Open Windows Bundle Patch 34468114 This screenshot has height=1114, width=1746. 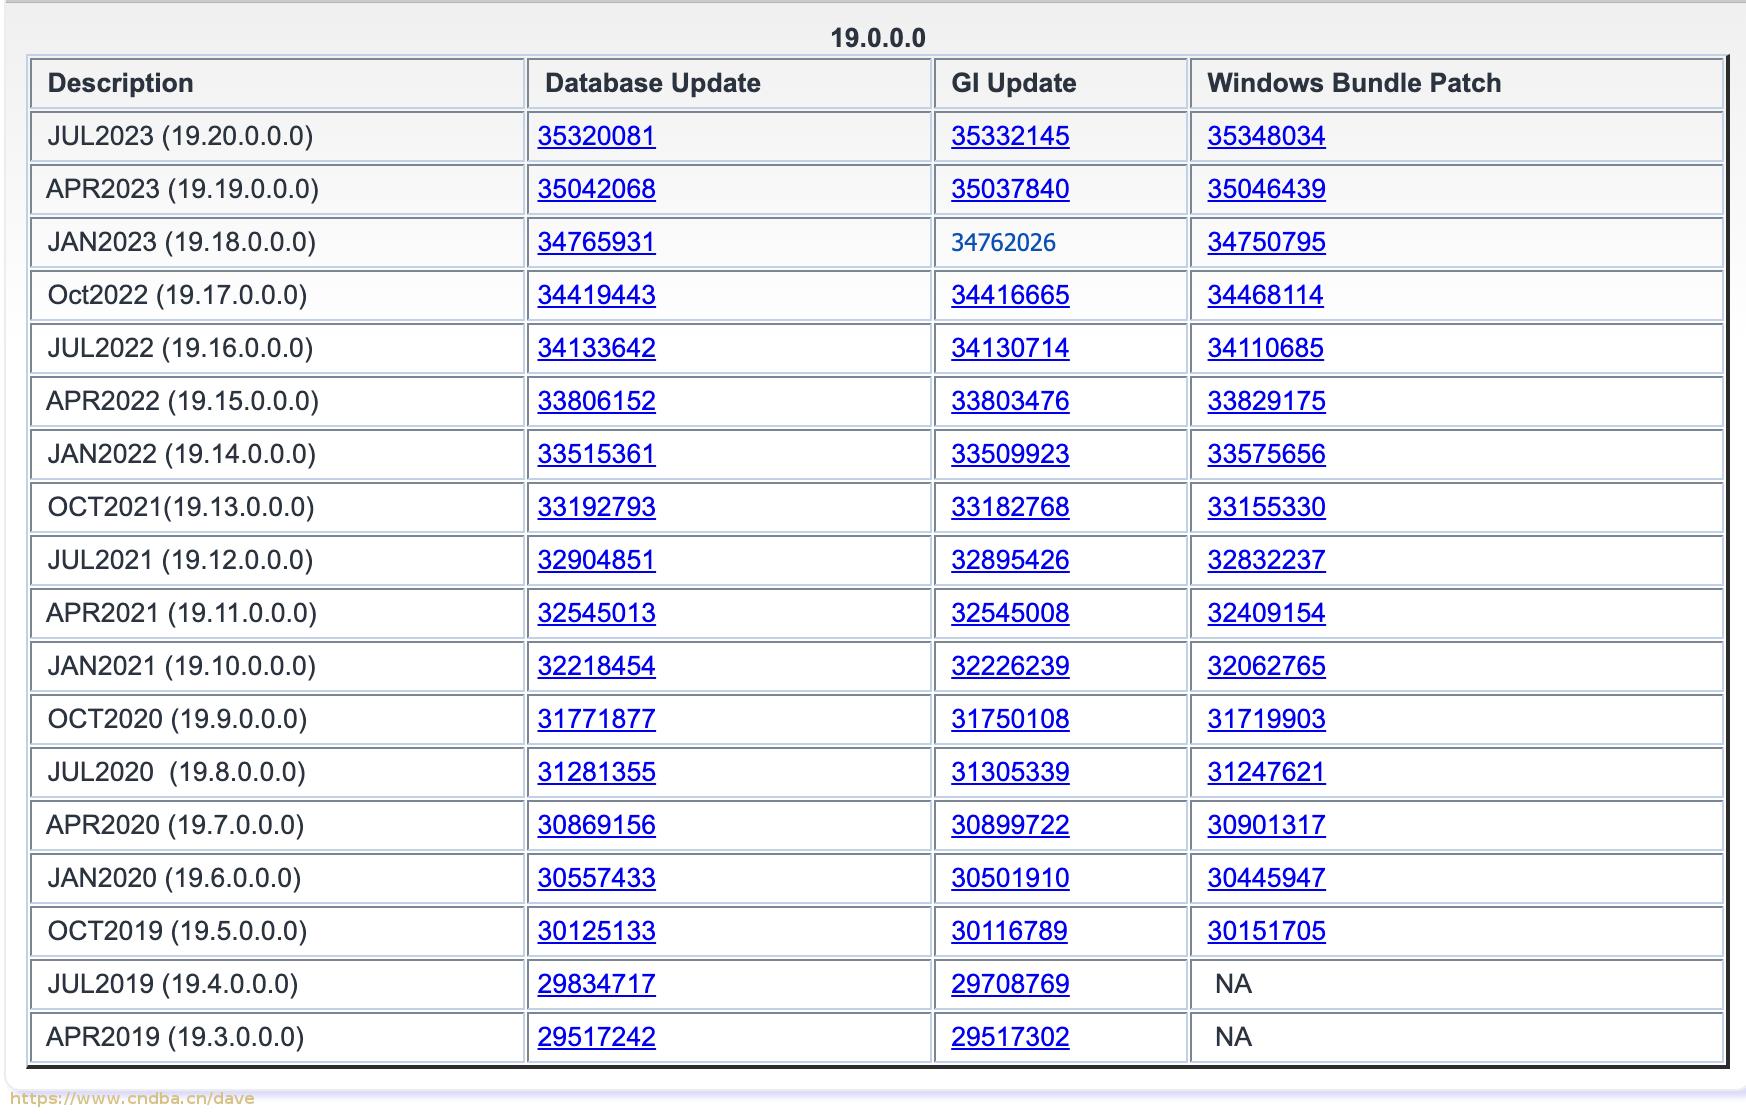click(x=1265, y=295)
